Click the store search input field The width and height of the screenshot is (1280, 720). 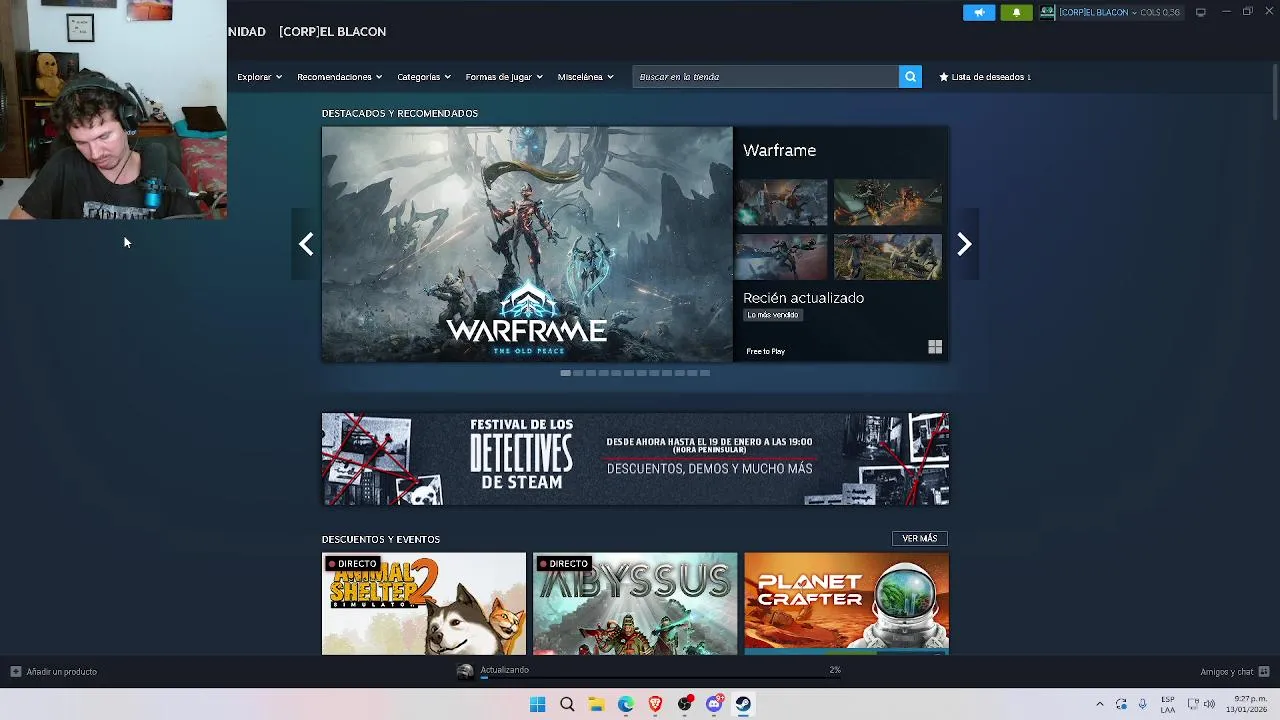tap(765, 77)
